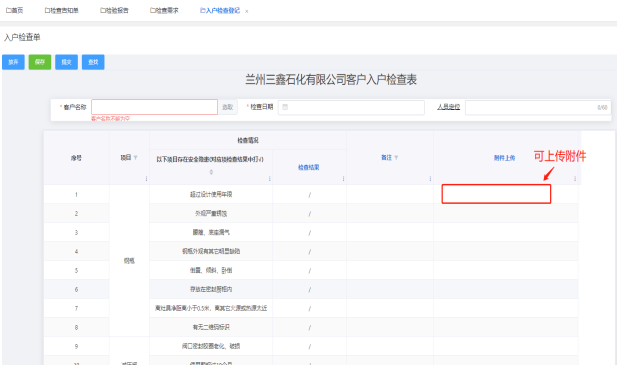Click the check result slash in row 1
617x366 pixels.
310,194
